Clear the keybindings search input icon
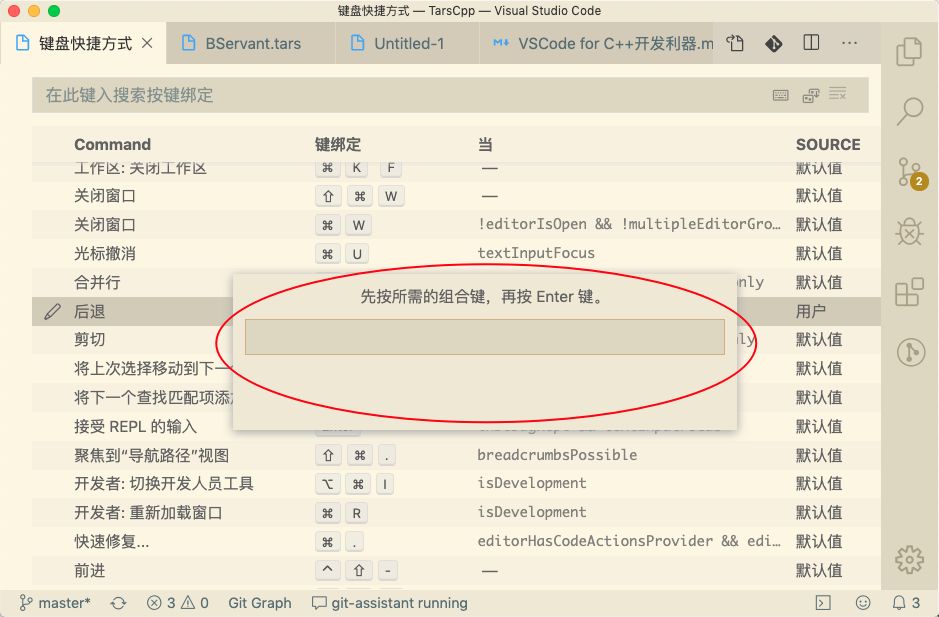Screen dimensions: 939x617 tap(840, 95)
